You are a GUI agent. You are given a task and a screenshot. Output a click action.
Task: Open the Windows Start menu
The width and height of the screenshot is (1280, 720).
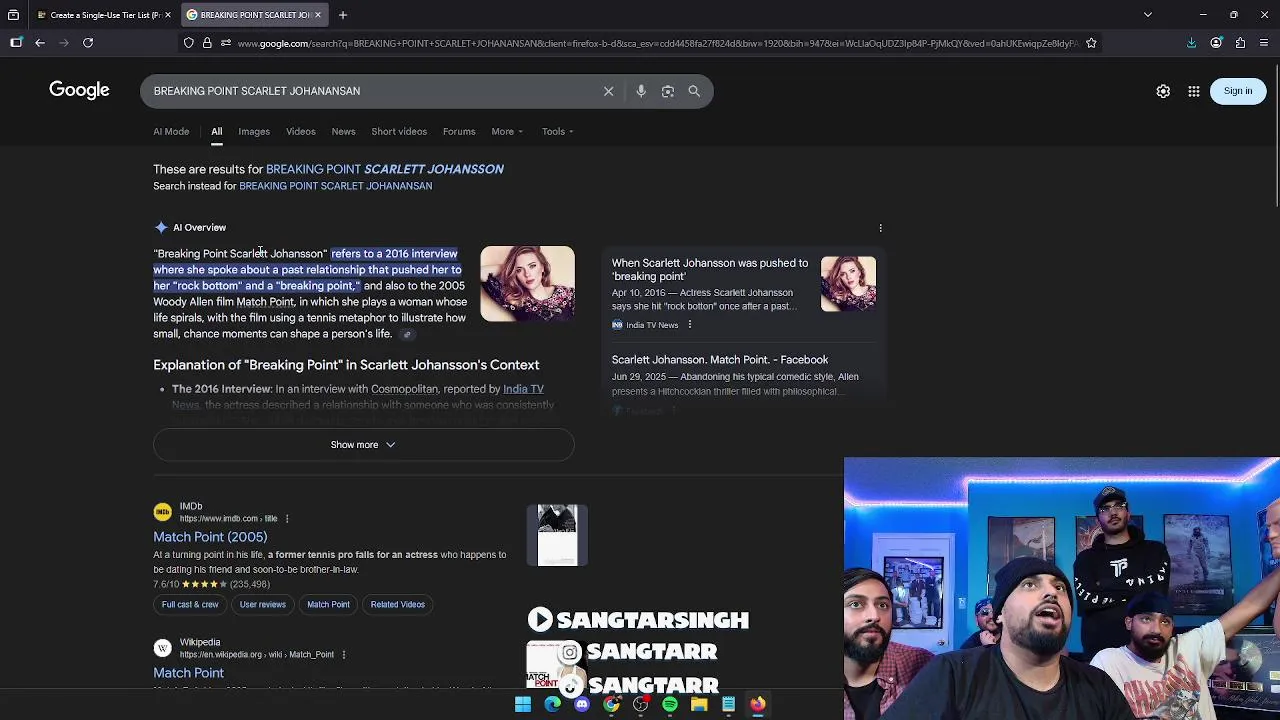click(523, 705)
